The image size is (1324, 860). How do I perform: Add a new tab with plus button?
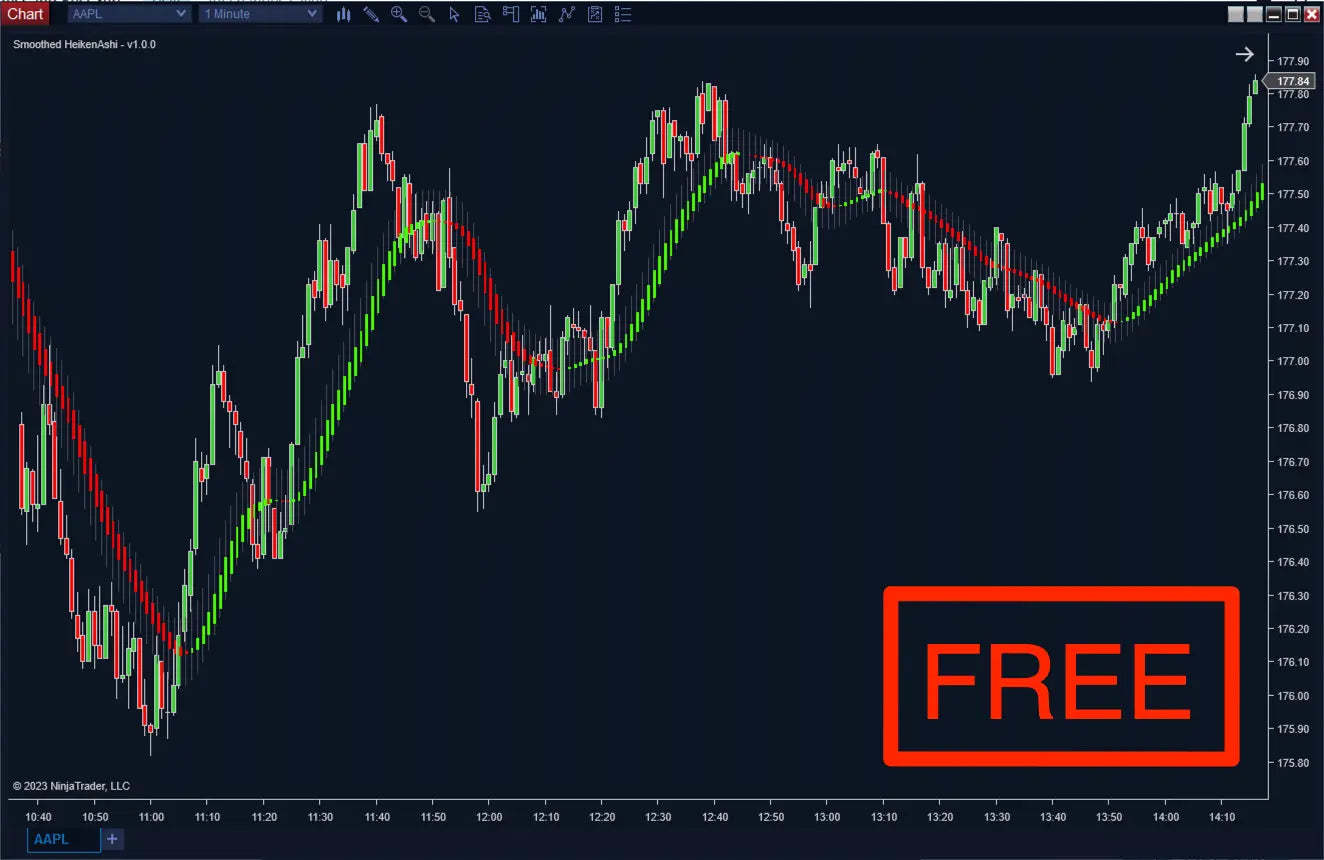(113, 839)
